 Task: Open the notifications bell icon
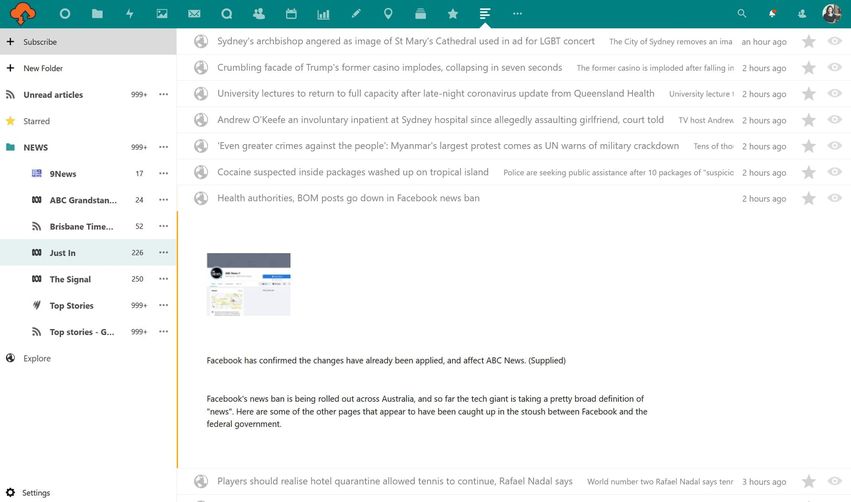coord(772,14)
